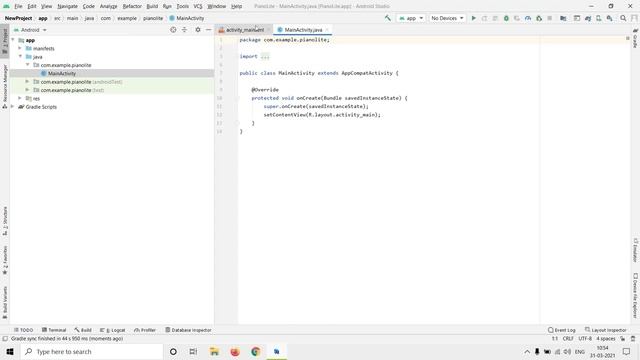The image size is (640, 360).
Task: Open the app run configuration dropdown
Action: (x=411, y=18)
